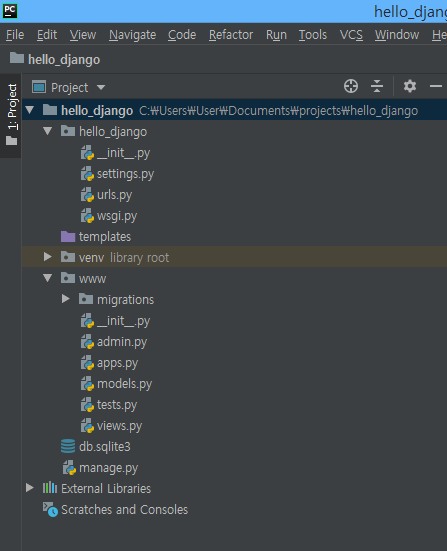Image resolution: width=447 pixels, height=551 pixels.
Task: Expand the venv library root folder
Action: pos(48,257)
